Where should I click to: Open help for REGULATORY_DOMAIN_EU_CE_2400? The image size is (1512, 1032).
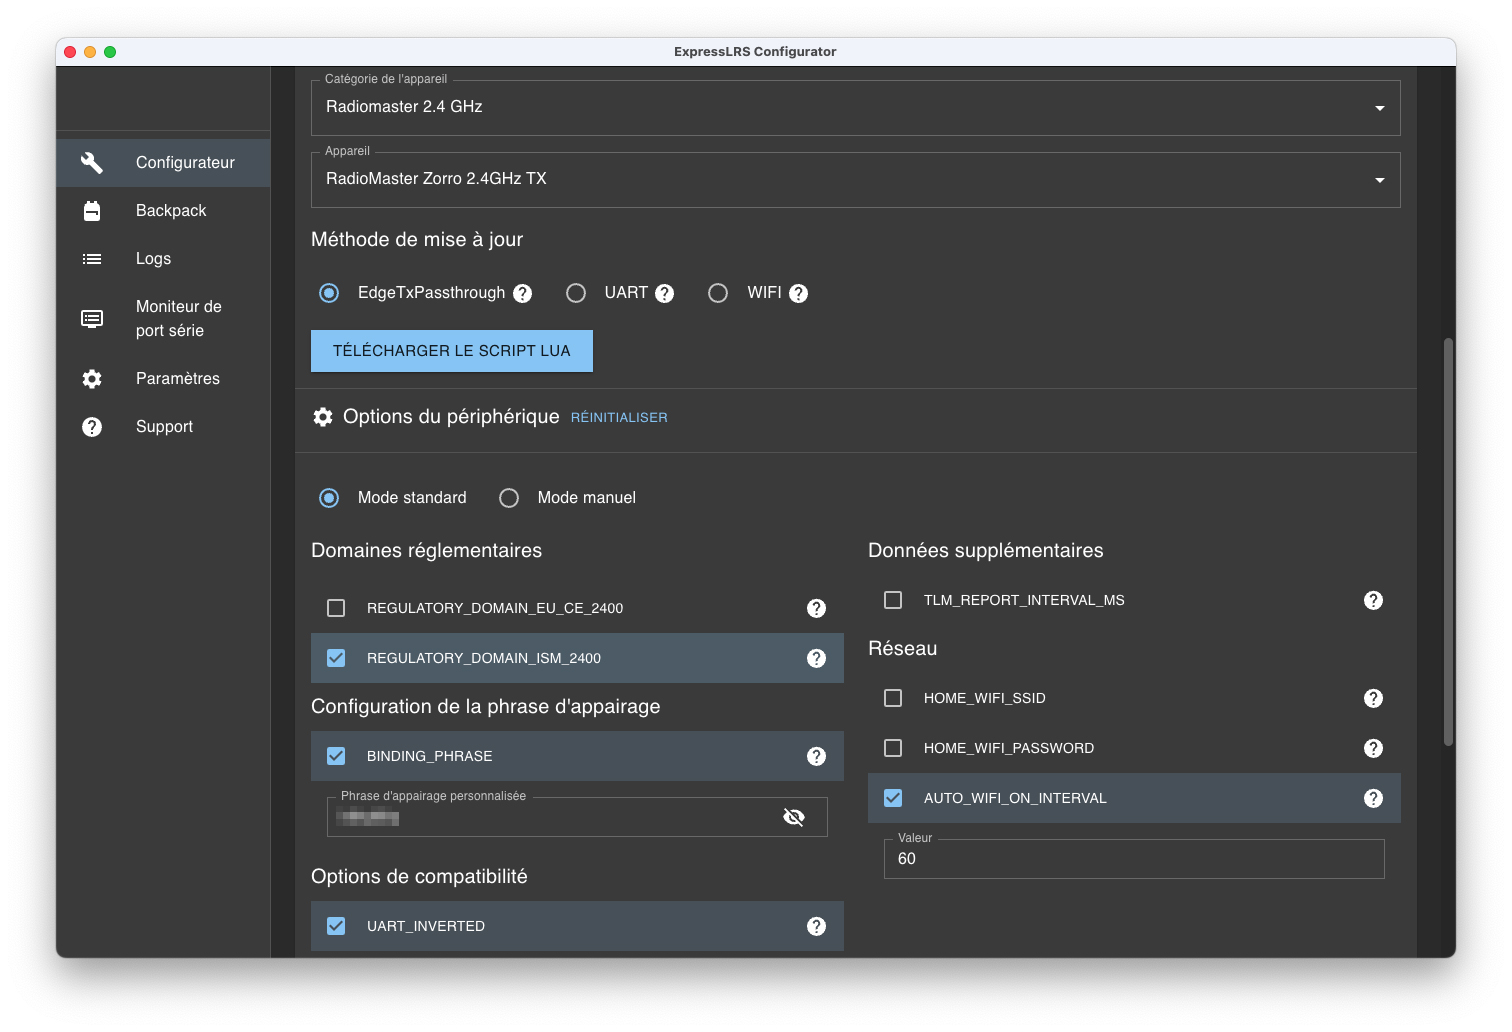(x=816, y=608)
